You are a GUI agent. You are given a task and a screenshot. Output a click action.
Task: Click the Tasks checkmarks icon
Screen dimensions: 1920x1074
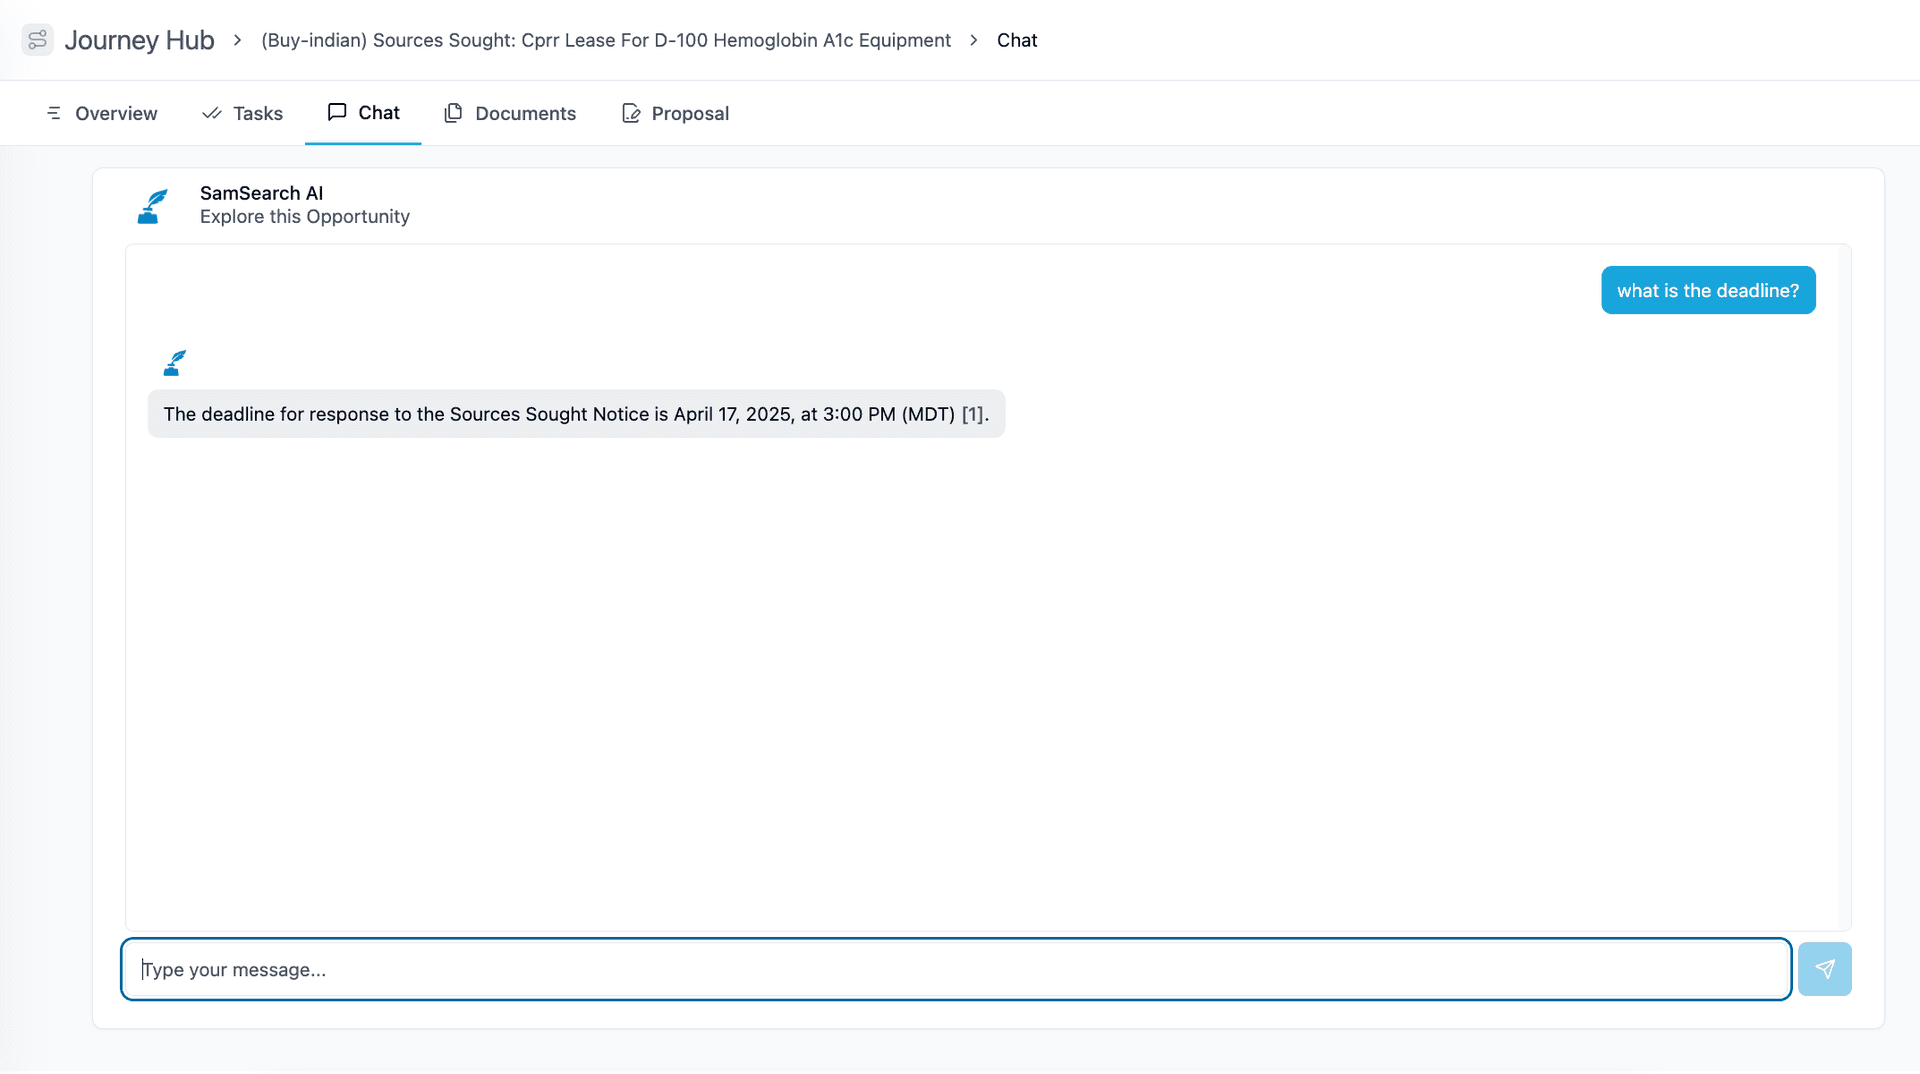tap(211, 113)
